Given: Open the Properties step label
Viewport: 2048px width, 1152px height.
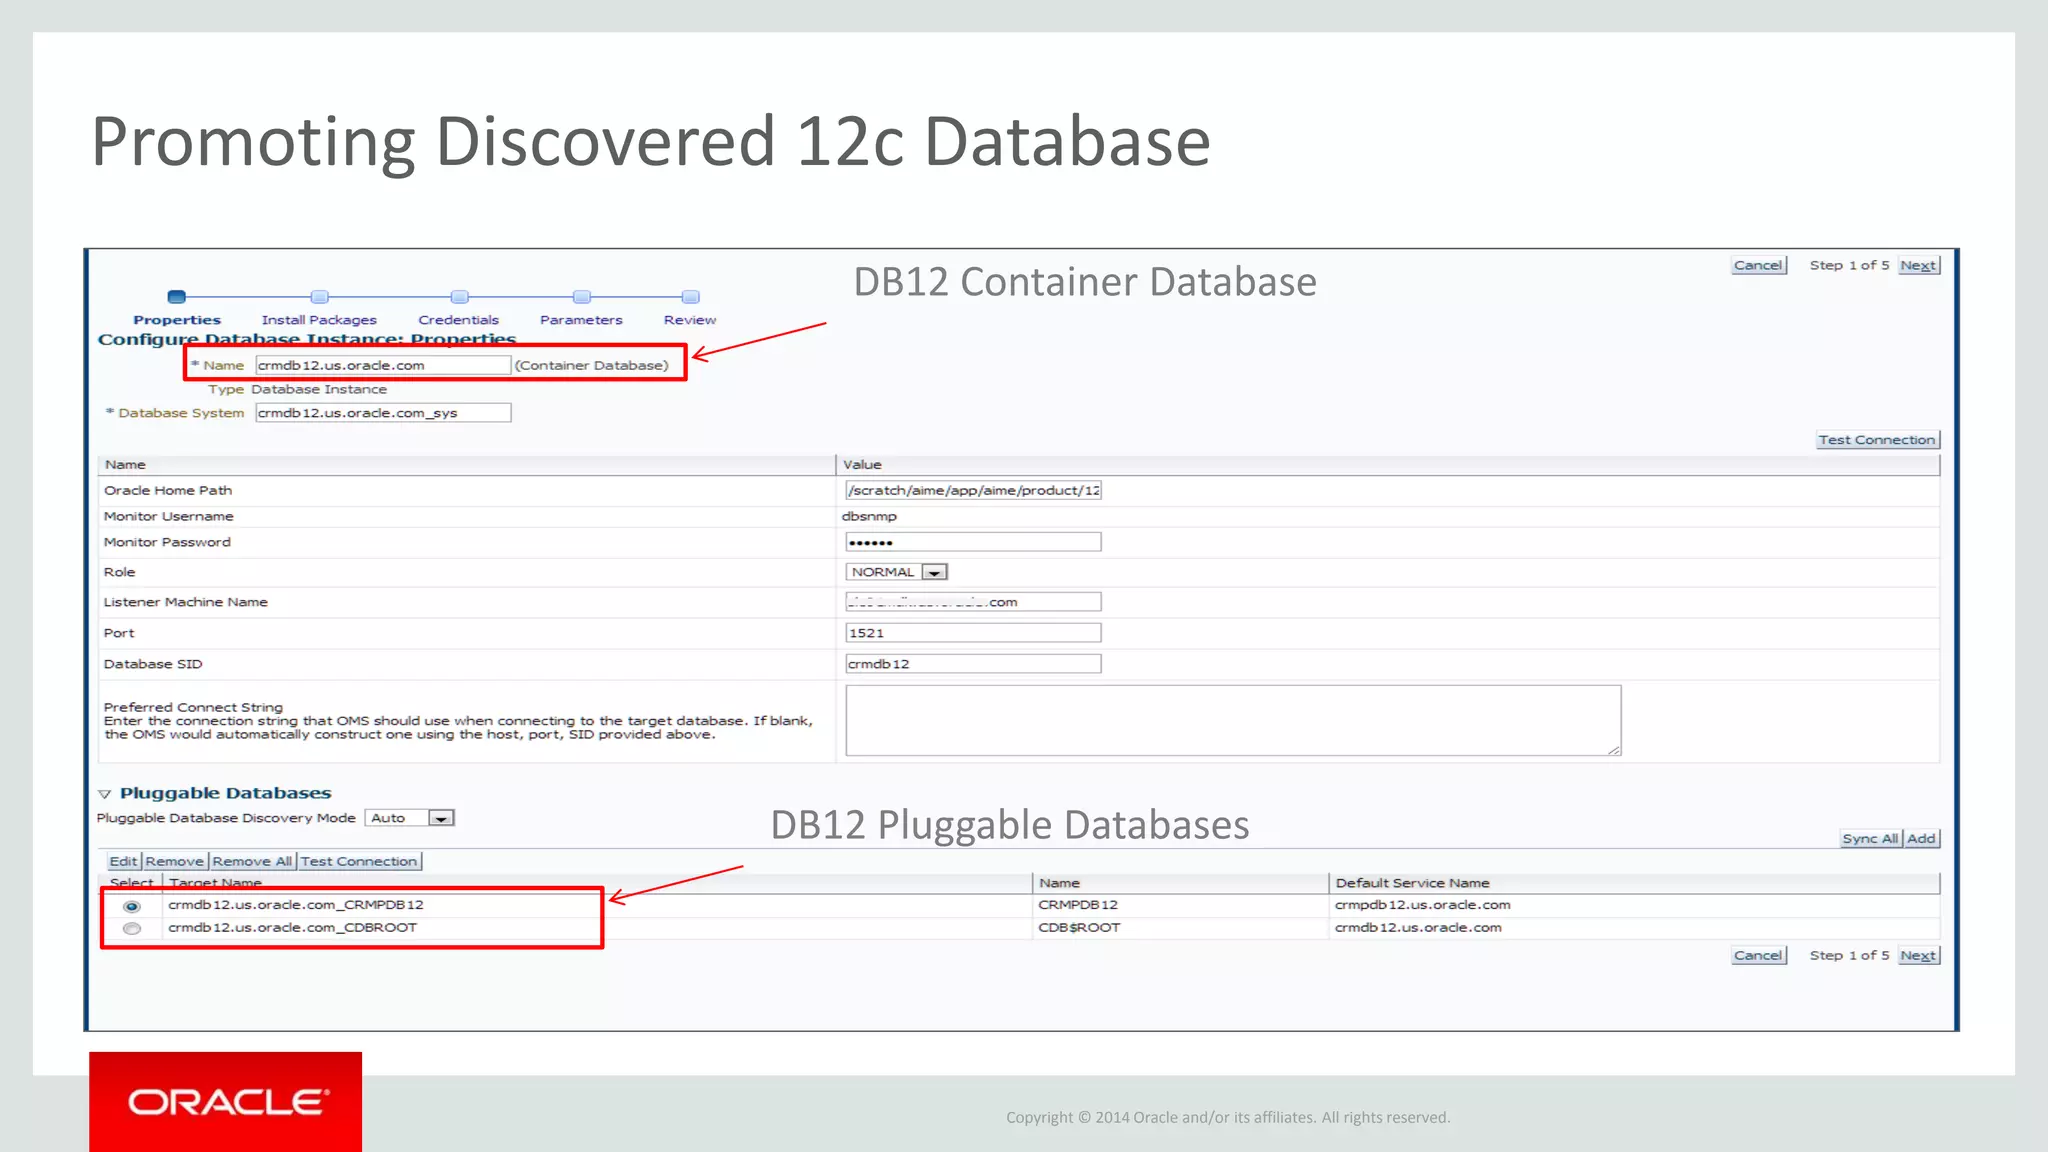Looking at the screenshot, I should (177, 320).
